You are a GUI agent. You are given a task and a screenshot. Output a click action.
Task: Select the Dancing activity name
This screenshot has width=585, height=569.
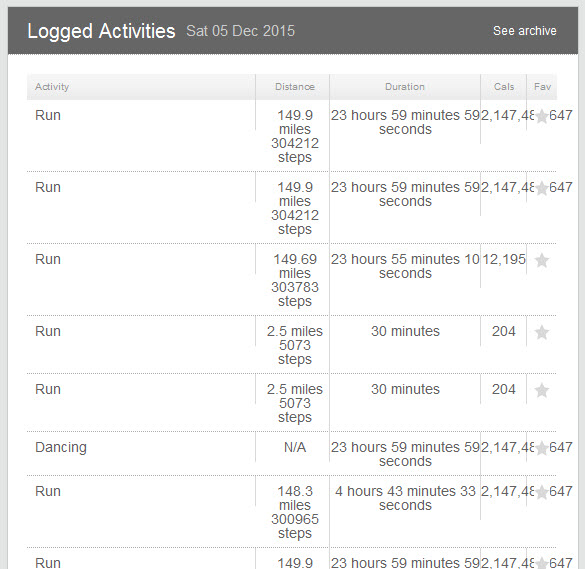(61, 447)
